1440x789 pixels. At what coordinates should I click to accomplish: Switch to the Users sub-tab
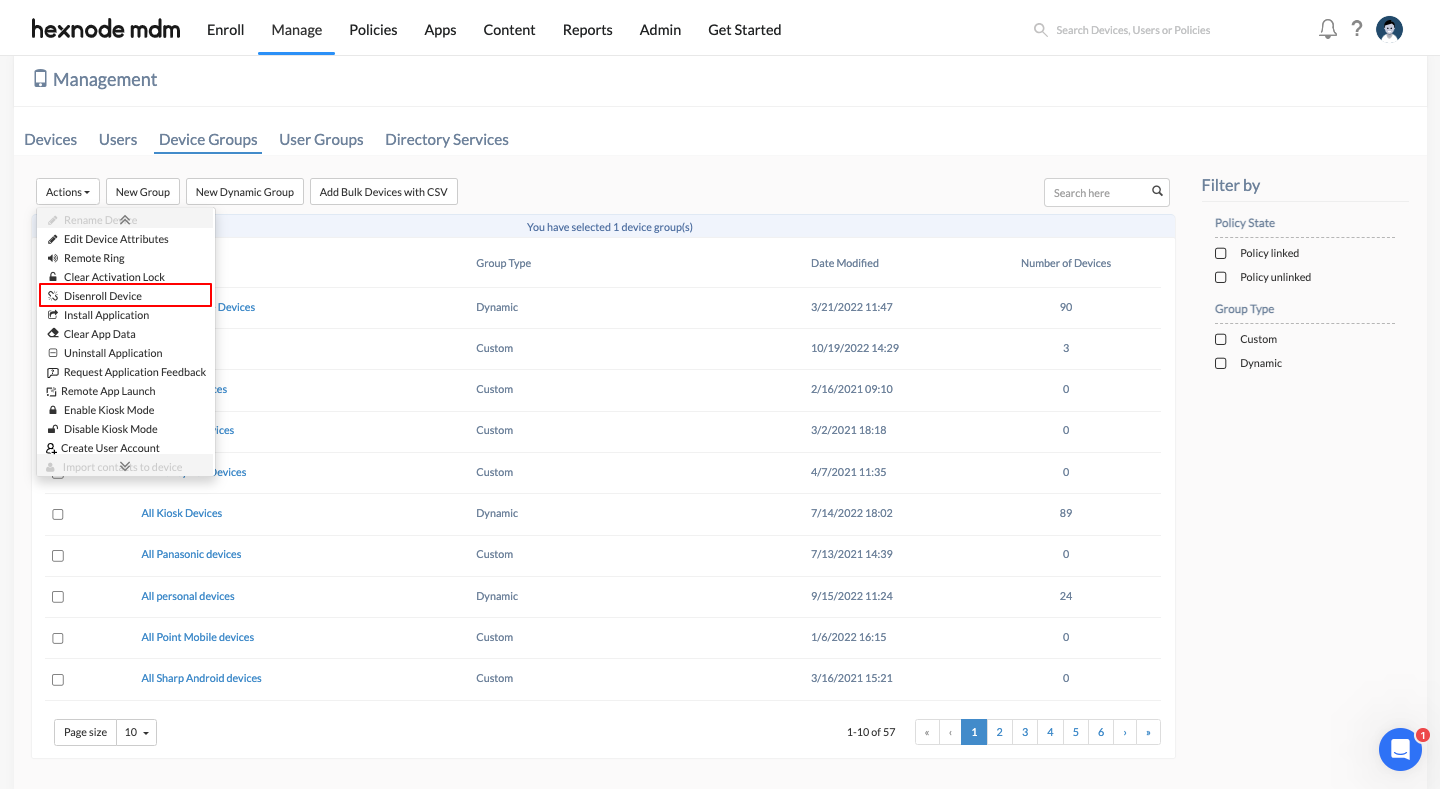tap(118, 139)
